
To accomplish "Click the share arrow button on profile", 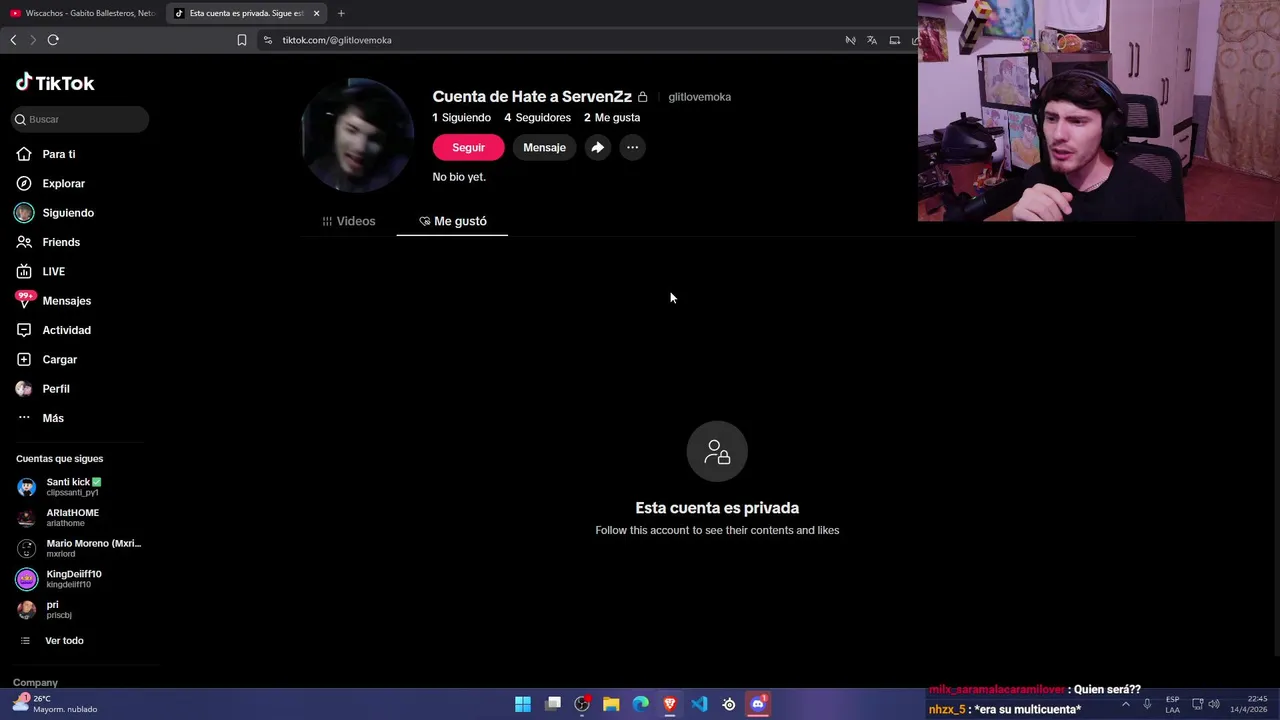I will click(x=597, y=147).
